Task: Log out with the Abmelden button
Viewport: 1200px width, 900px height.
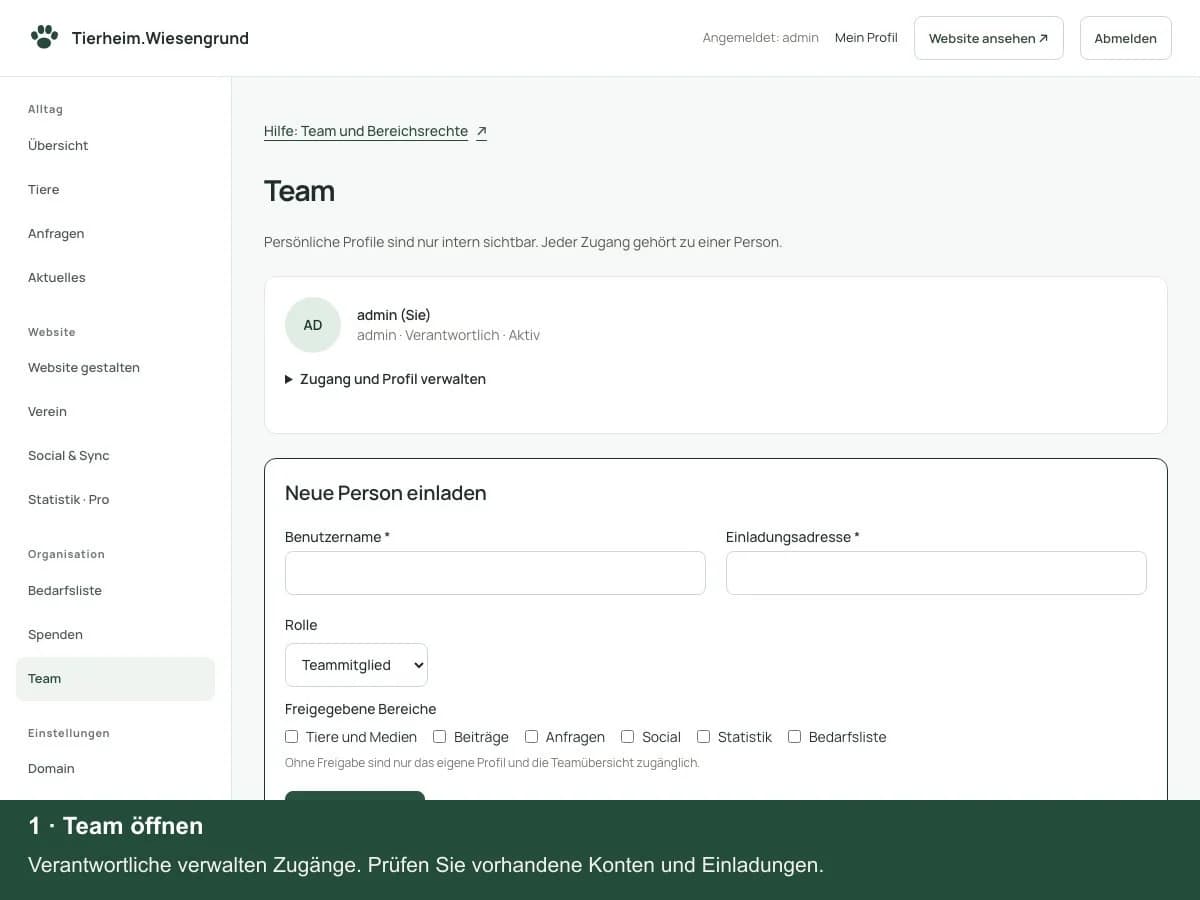Action: click(1126, 38)
